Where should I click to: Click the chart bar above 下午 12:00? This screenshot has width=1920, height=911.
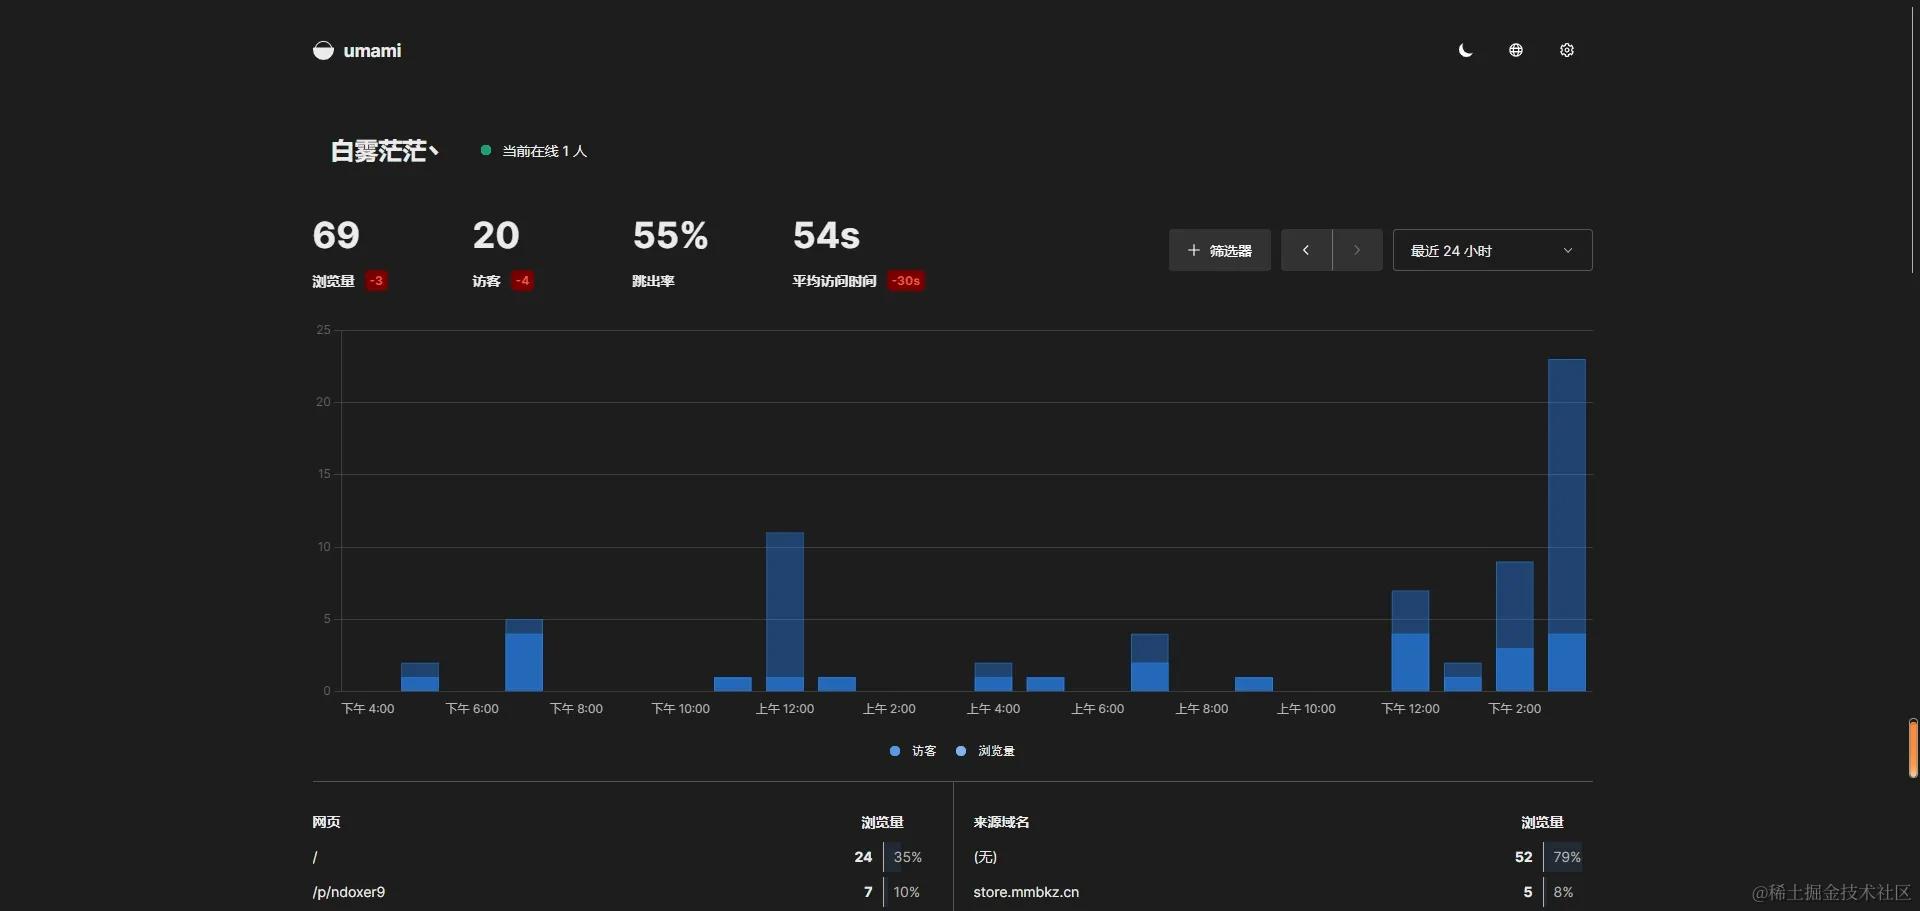click(x=1410, y=640)
